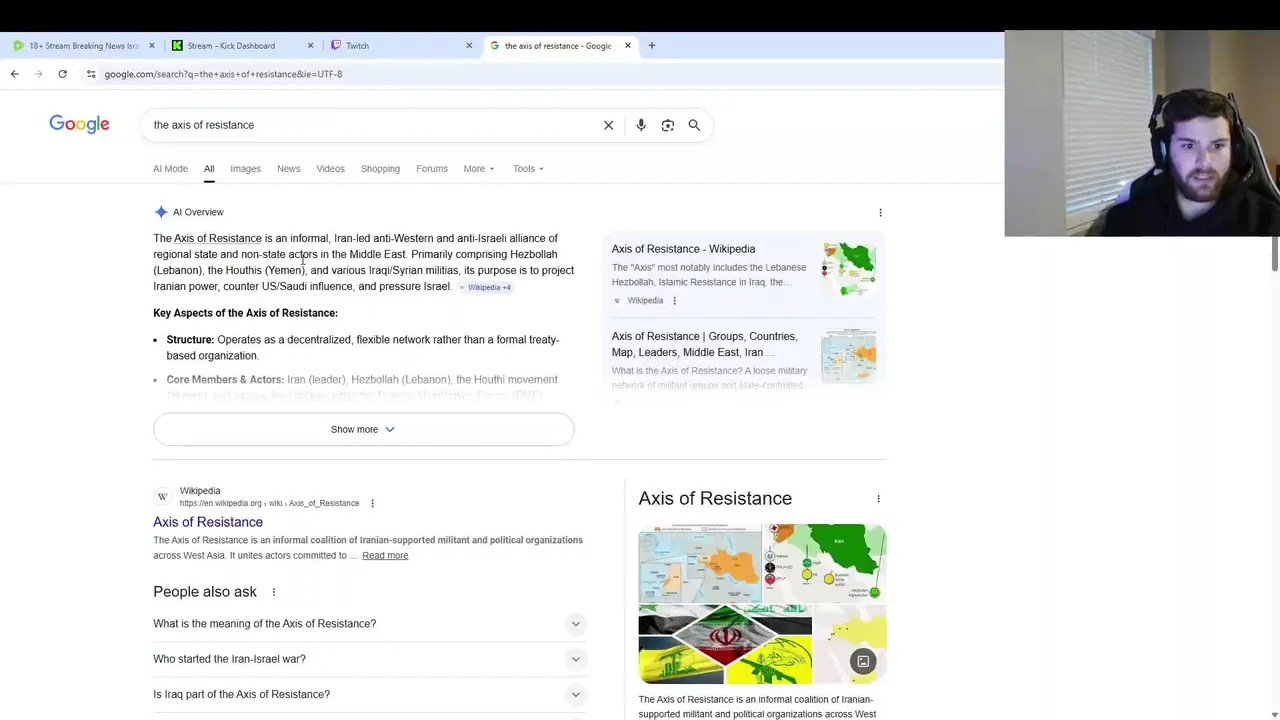Reload the page with the refresh icon

[62, 74]
